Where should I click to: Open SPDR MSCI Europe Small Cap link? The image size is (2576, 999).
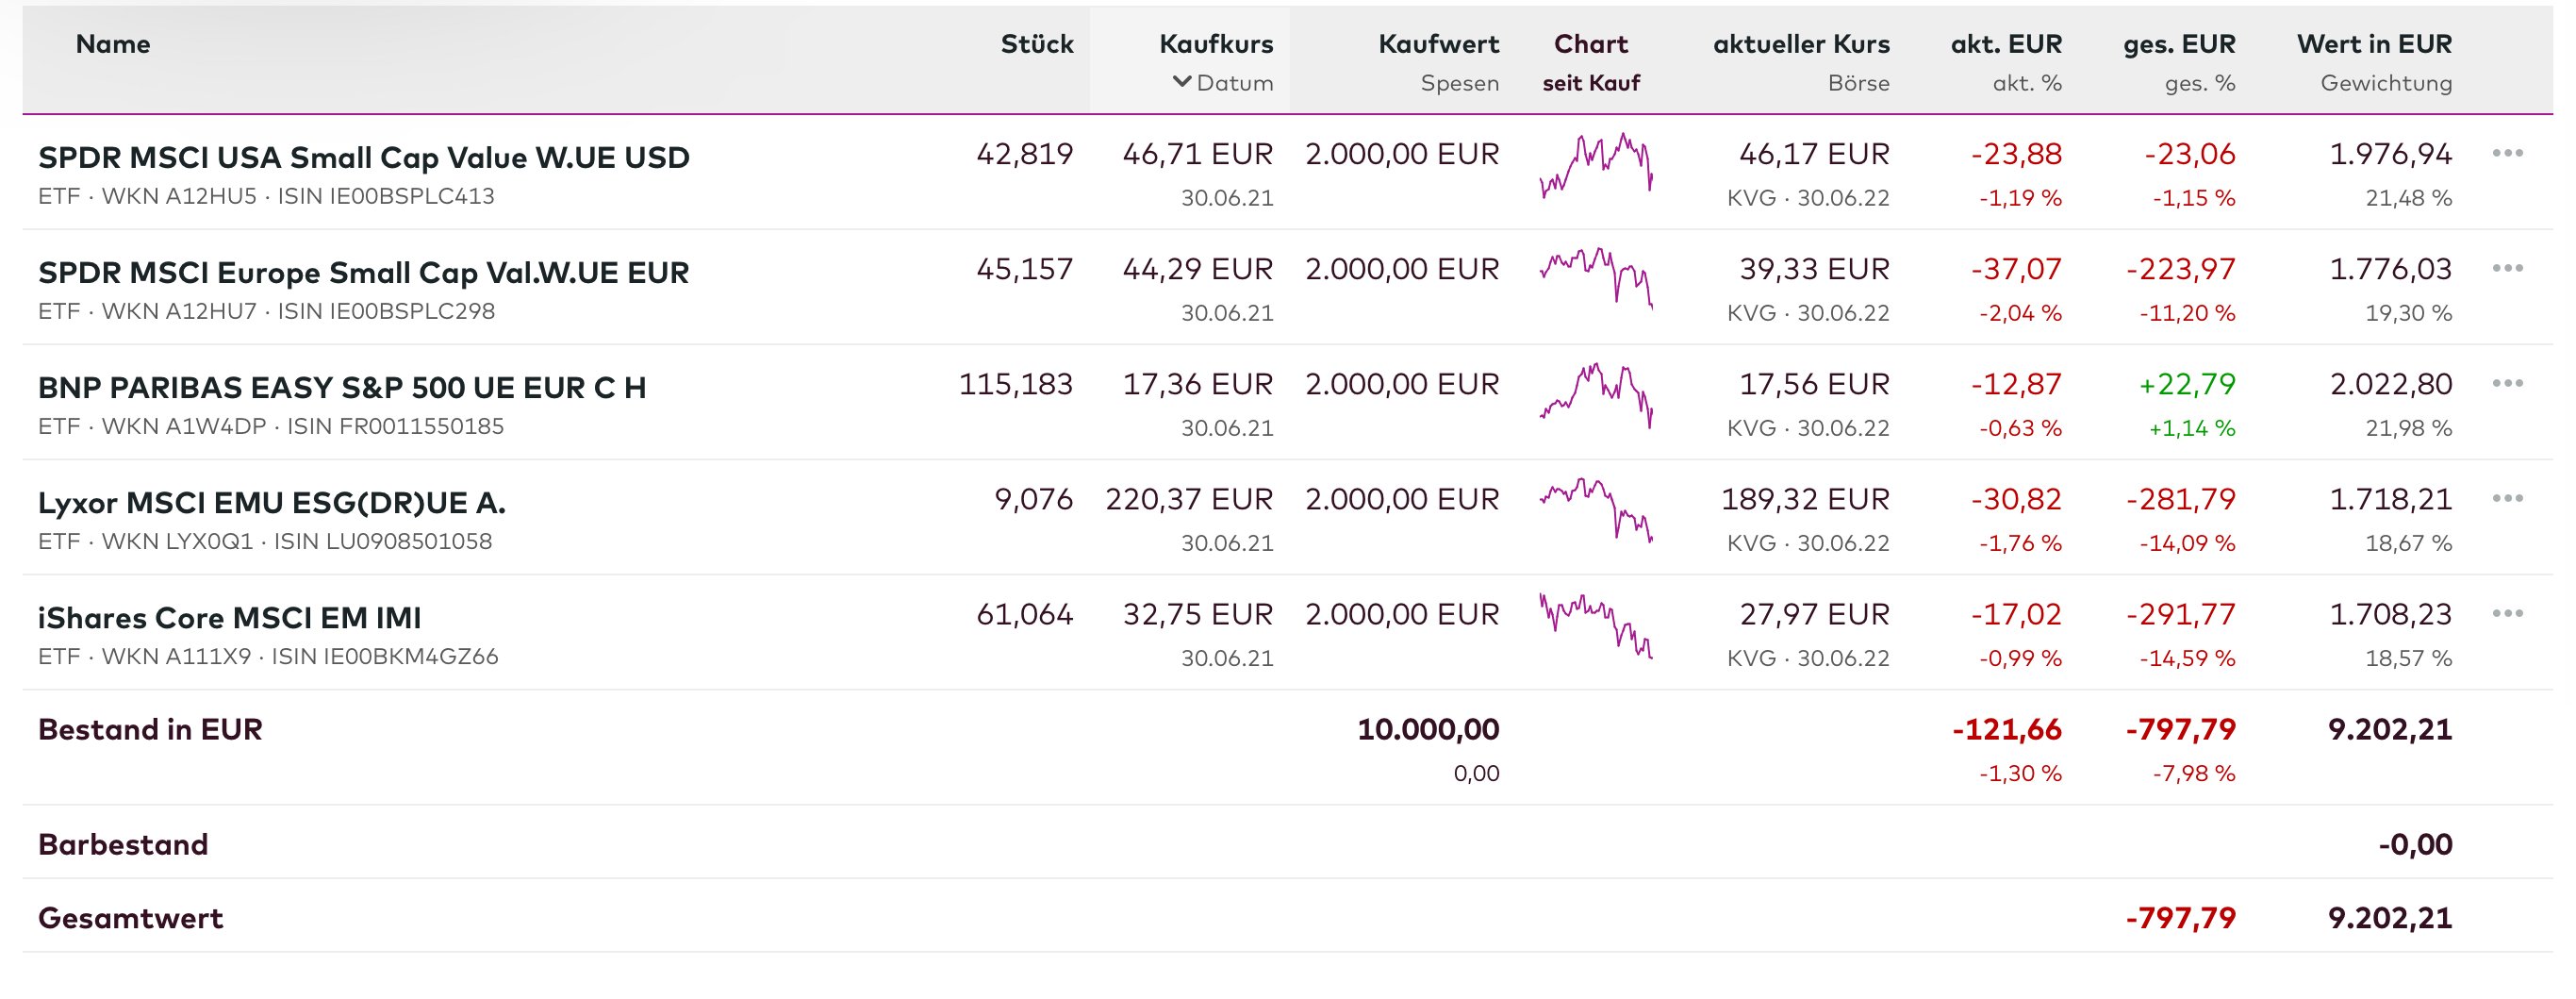coord(364,273)
